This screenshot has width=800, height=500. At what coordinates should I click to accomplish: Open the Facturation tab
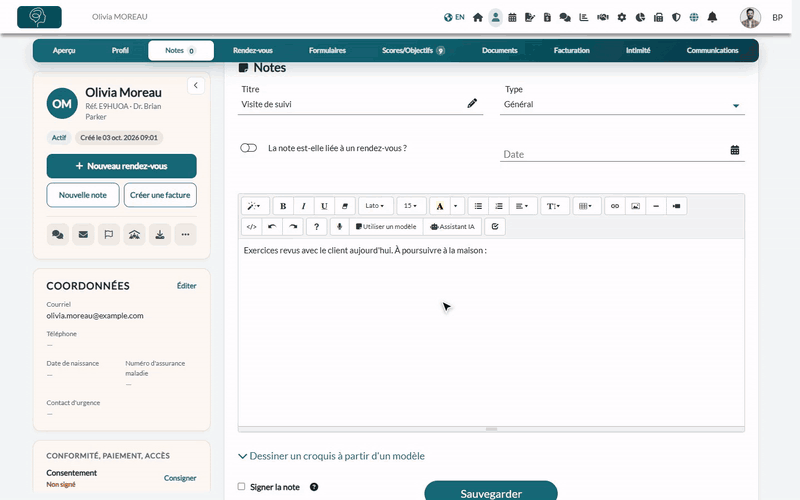tap(571, 51)
